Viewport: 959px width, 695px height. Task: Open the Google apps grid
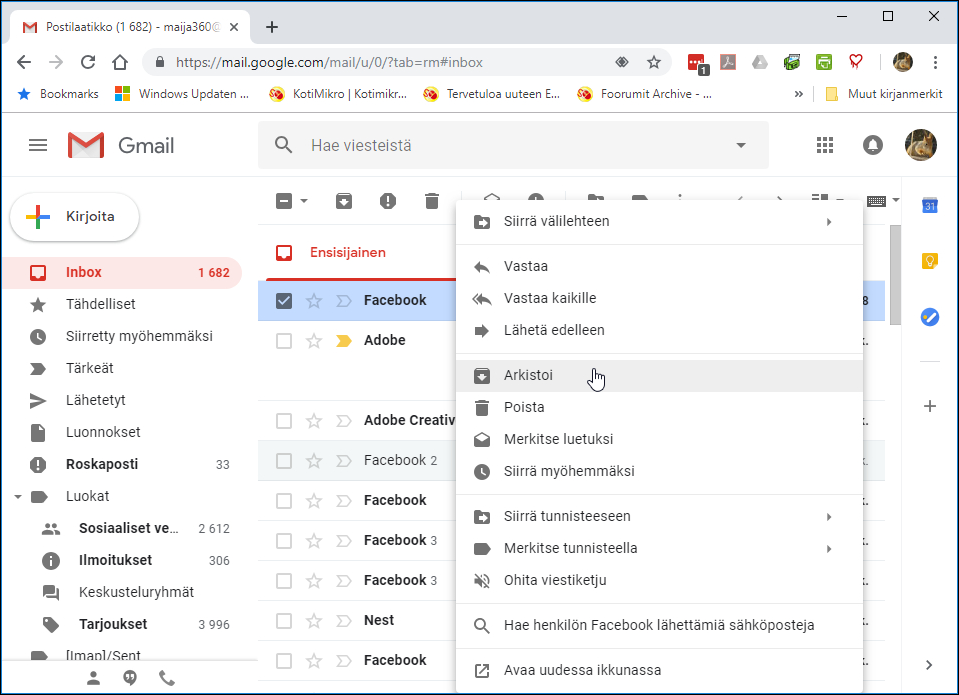(824, 144)
